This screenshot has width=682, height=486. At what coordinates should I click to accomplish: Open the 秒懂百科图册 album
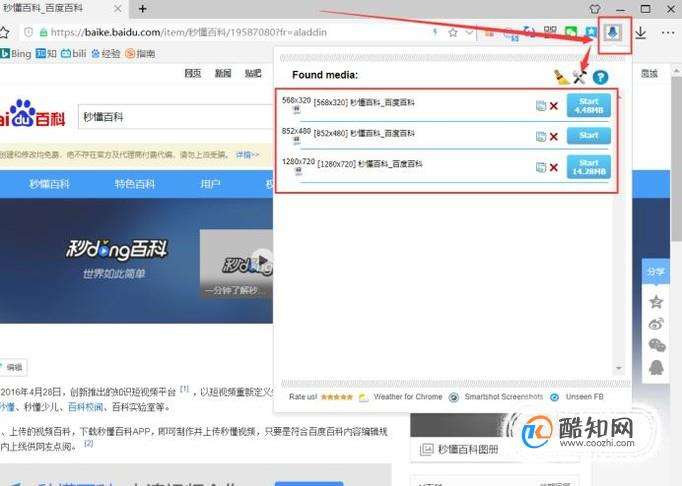tap(468, 449)
